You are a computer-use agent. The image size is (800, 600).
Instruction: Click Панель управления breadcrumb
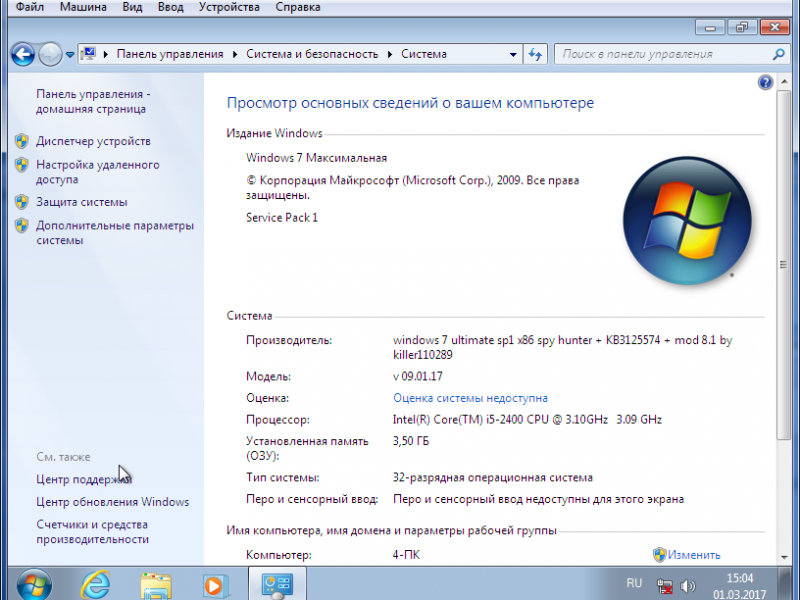point(170,54)
